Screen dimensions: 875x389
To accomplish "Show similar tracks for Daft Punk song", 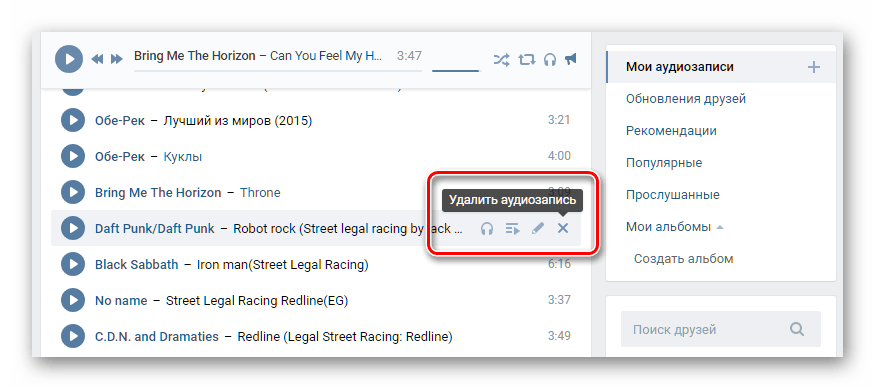I will (487, 228).
